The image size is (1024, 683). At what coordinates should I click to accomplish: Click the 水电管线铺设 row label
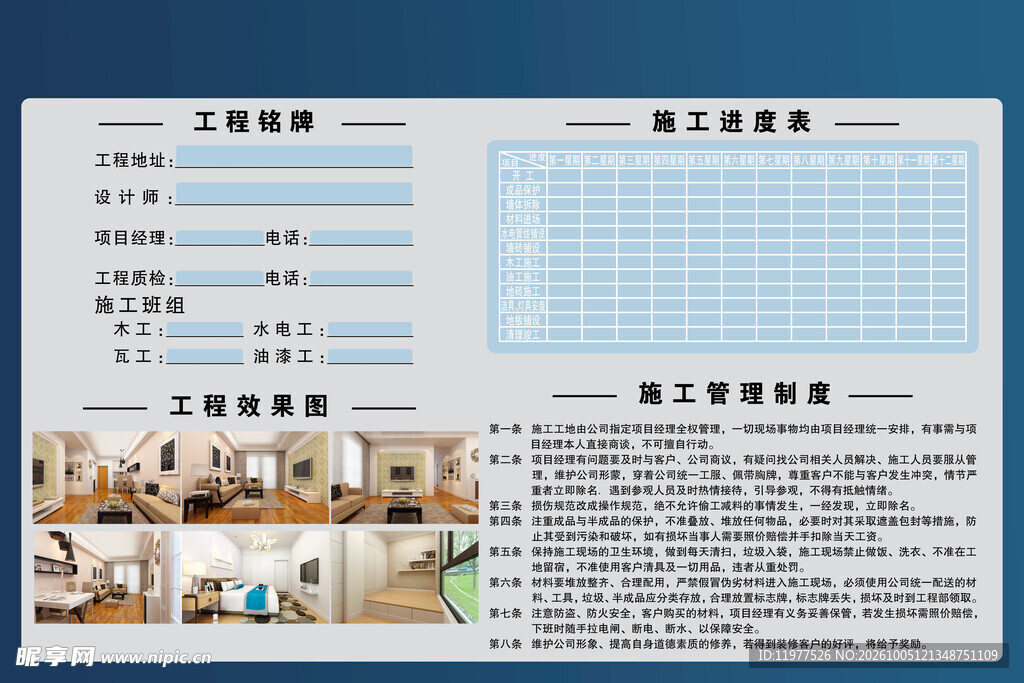(523, 233)
